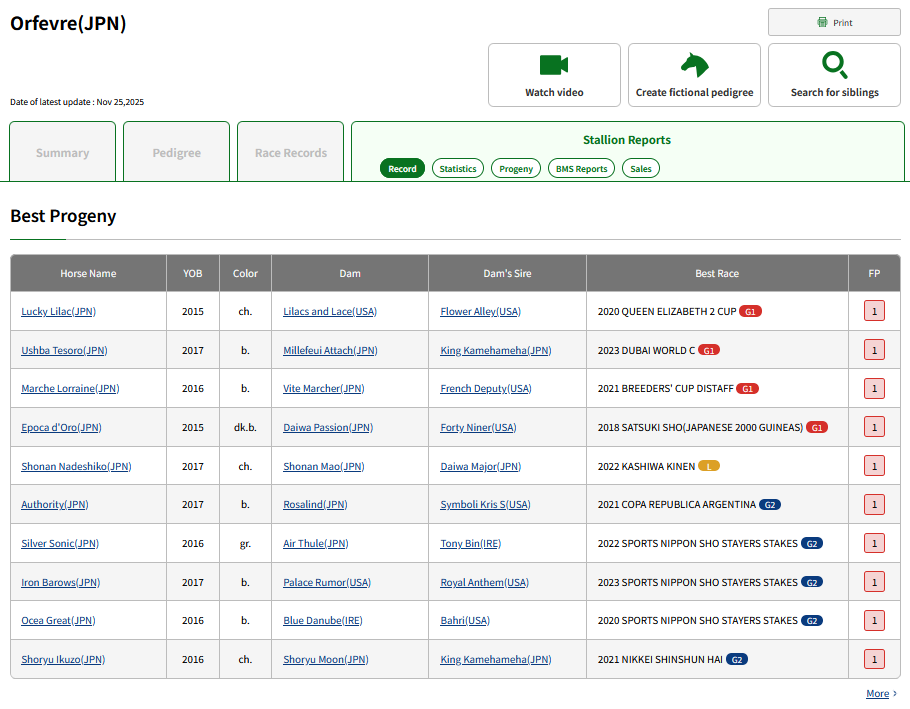Click FP 1 box in Ushba Tesoro row
The height and width of the screenshot is (709, 910).
[x=874, y=350]
